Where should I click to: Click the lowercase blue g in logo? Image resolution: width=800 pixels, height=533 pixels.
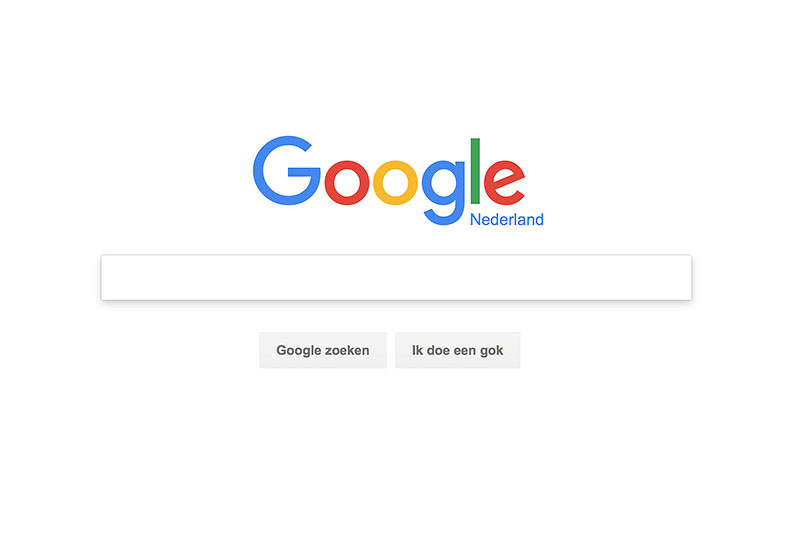pos(443,192)
